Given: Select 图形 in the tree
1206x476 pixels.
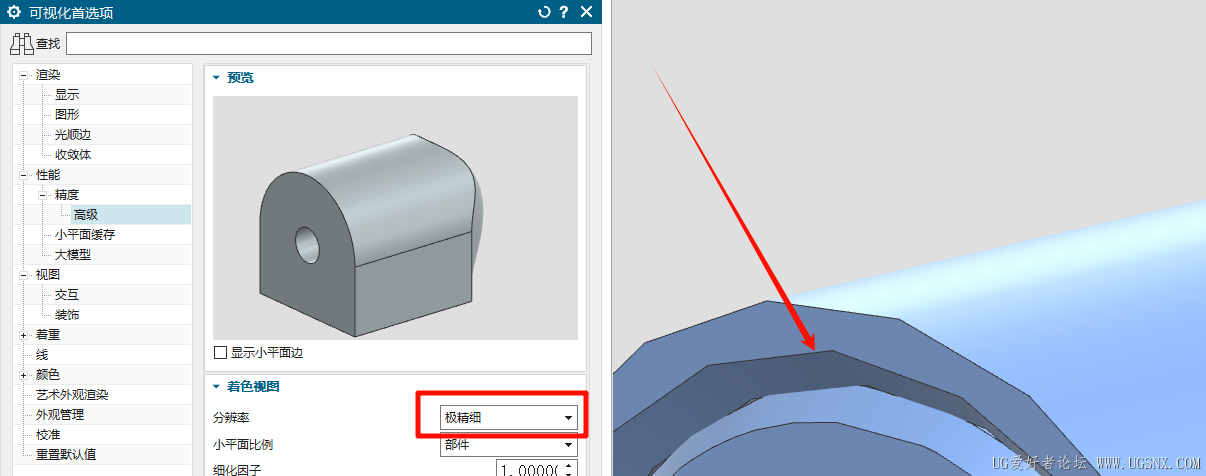Looking at the screenshot, I should pos(67,115).
